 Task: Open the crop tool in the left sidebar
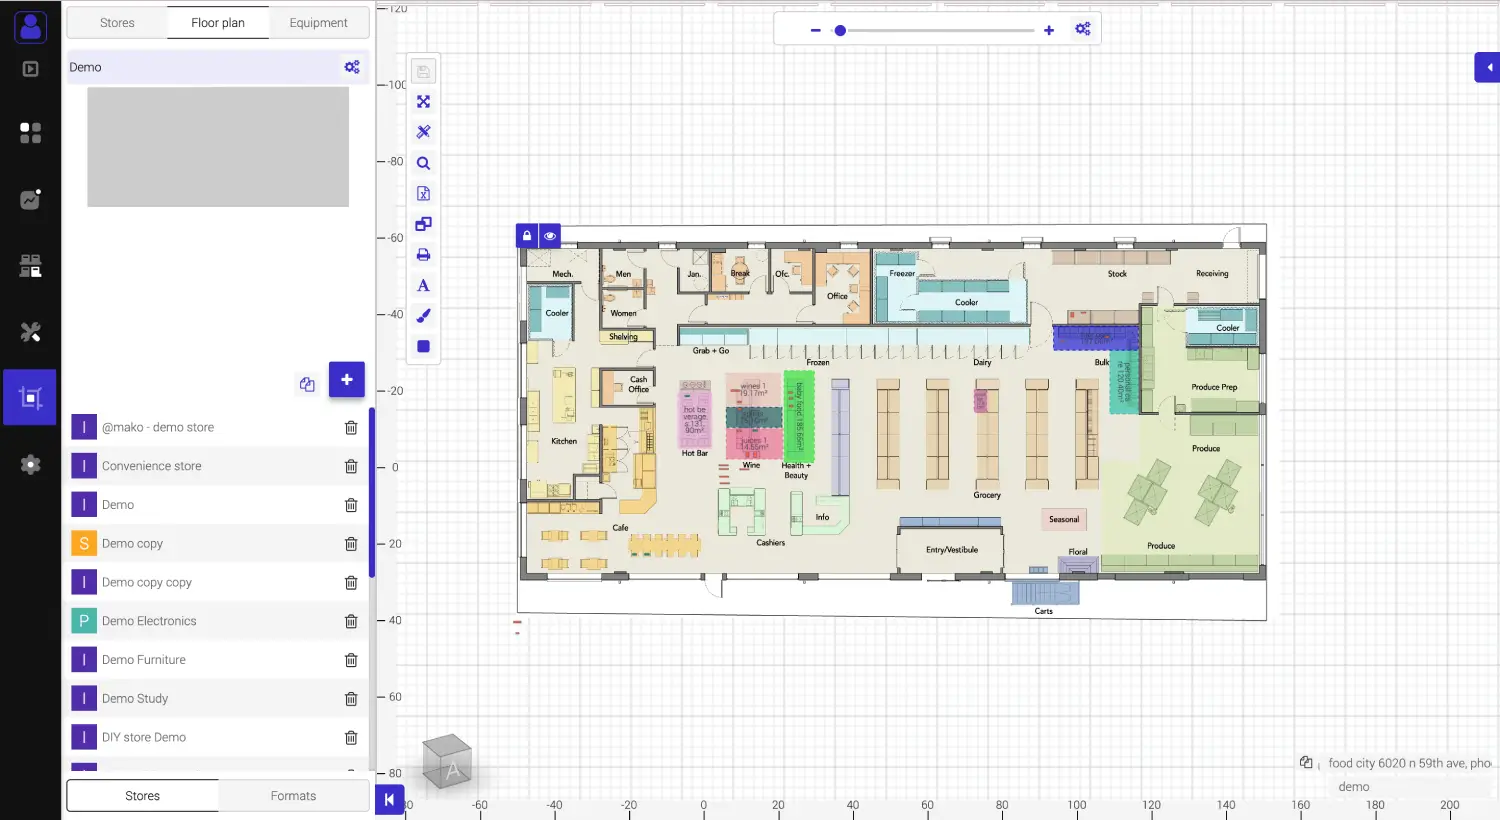[x=29, y=397]
